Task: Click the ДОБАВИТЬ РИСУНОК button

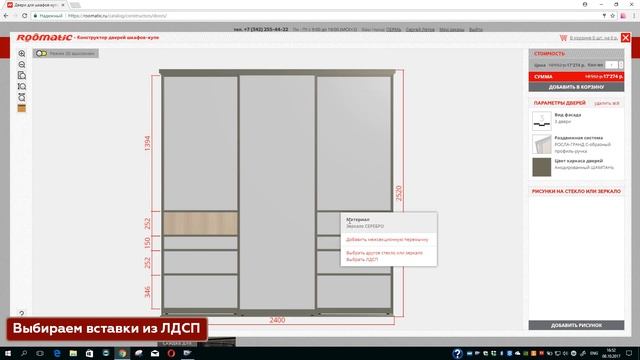Action: (576, 325)
